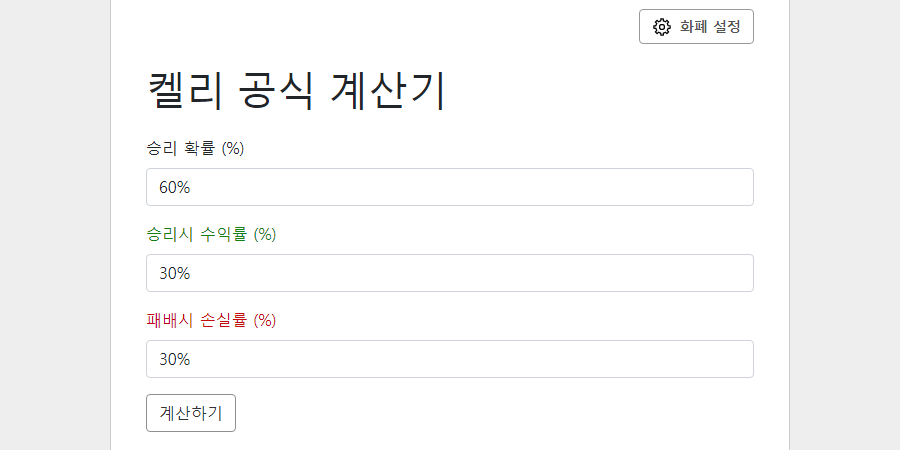This screenshot has width=900, height=450.
Task: Click the empty right end of 패배시 손실률 field
Action: (689, 359)
